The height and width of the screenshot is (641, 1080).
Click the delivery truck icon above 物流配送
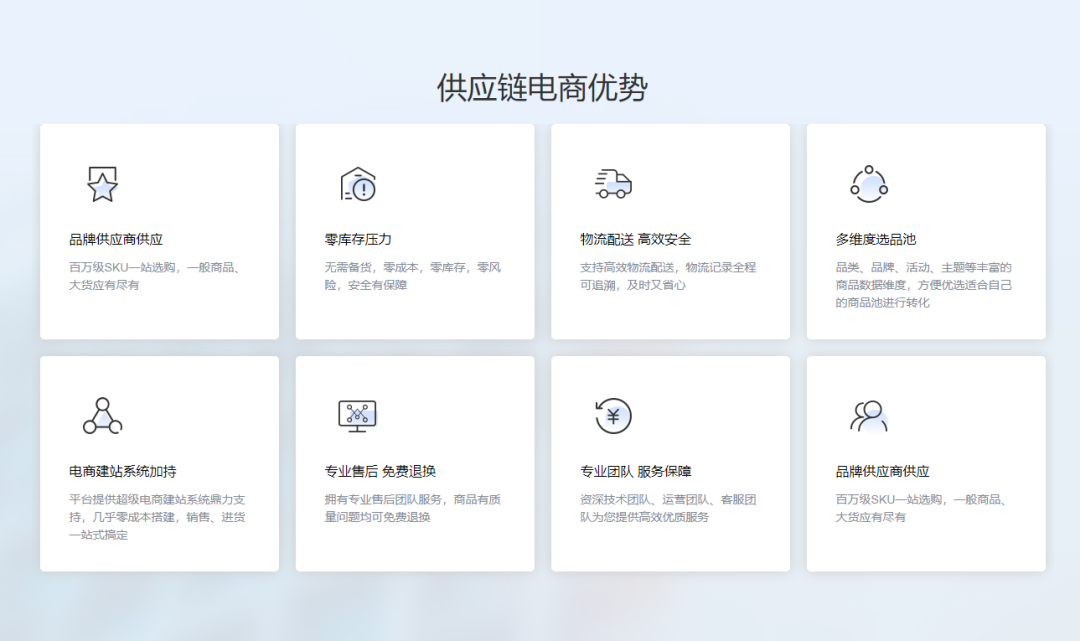[x=613, y=184]
